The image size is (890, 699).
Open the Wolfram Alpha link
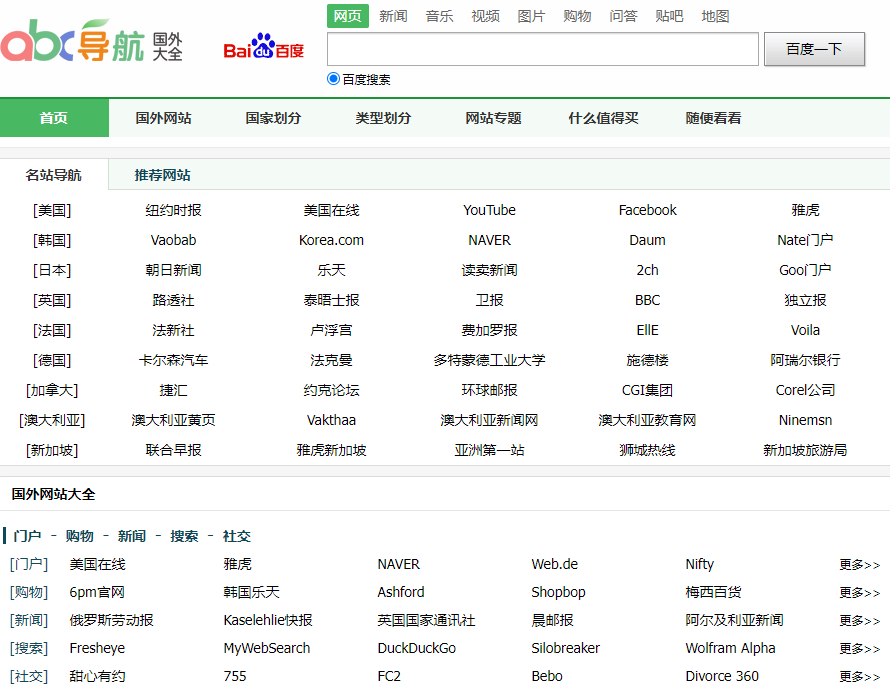click(731, 648)
